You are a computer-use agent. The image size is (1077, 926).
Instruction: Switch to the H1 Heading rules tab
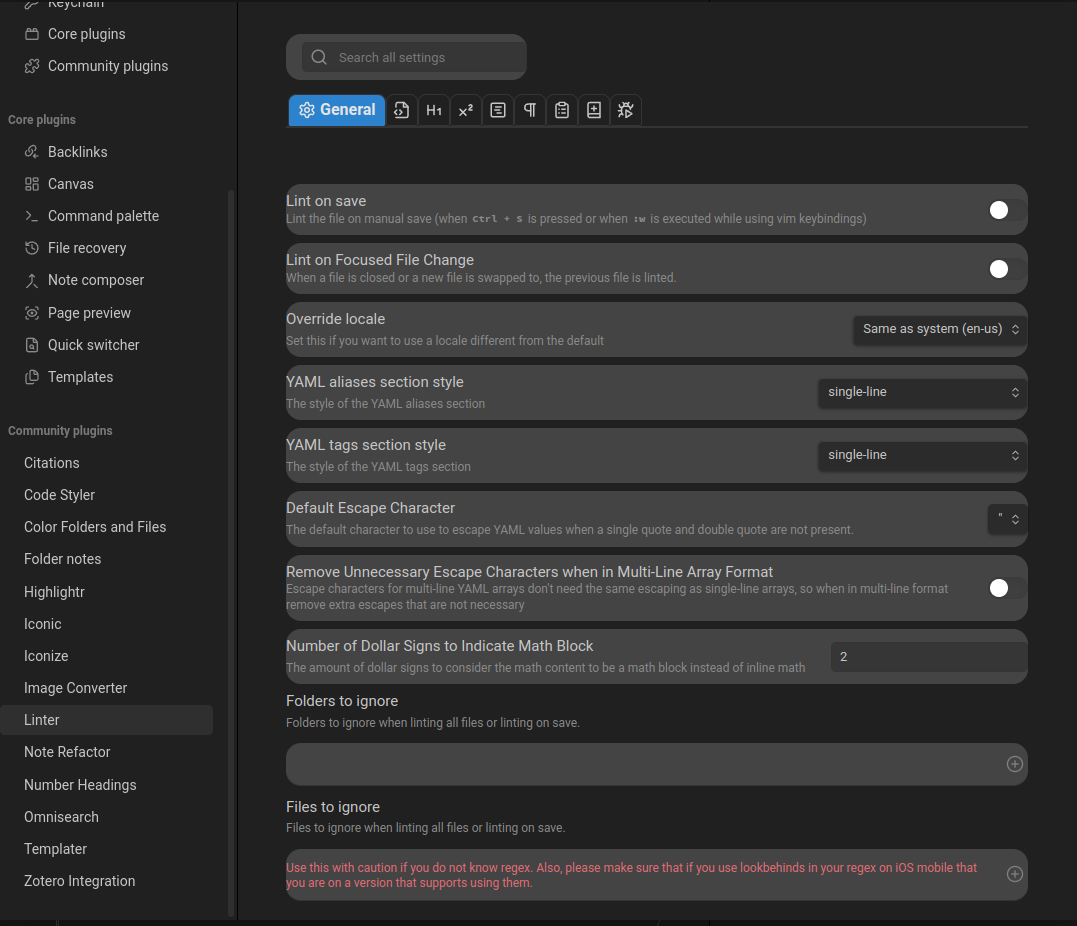pyautogui.click(x=434, y=110)
